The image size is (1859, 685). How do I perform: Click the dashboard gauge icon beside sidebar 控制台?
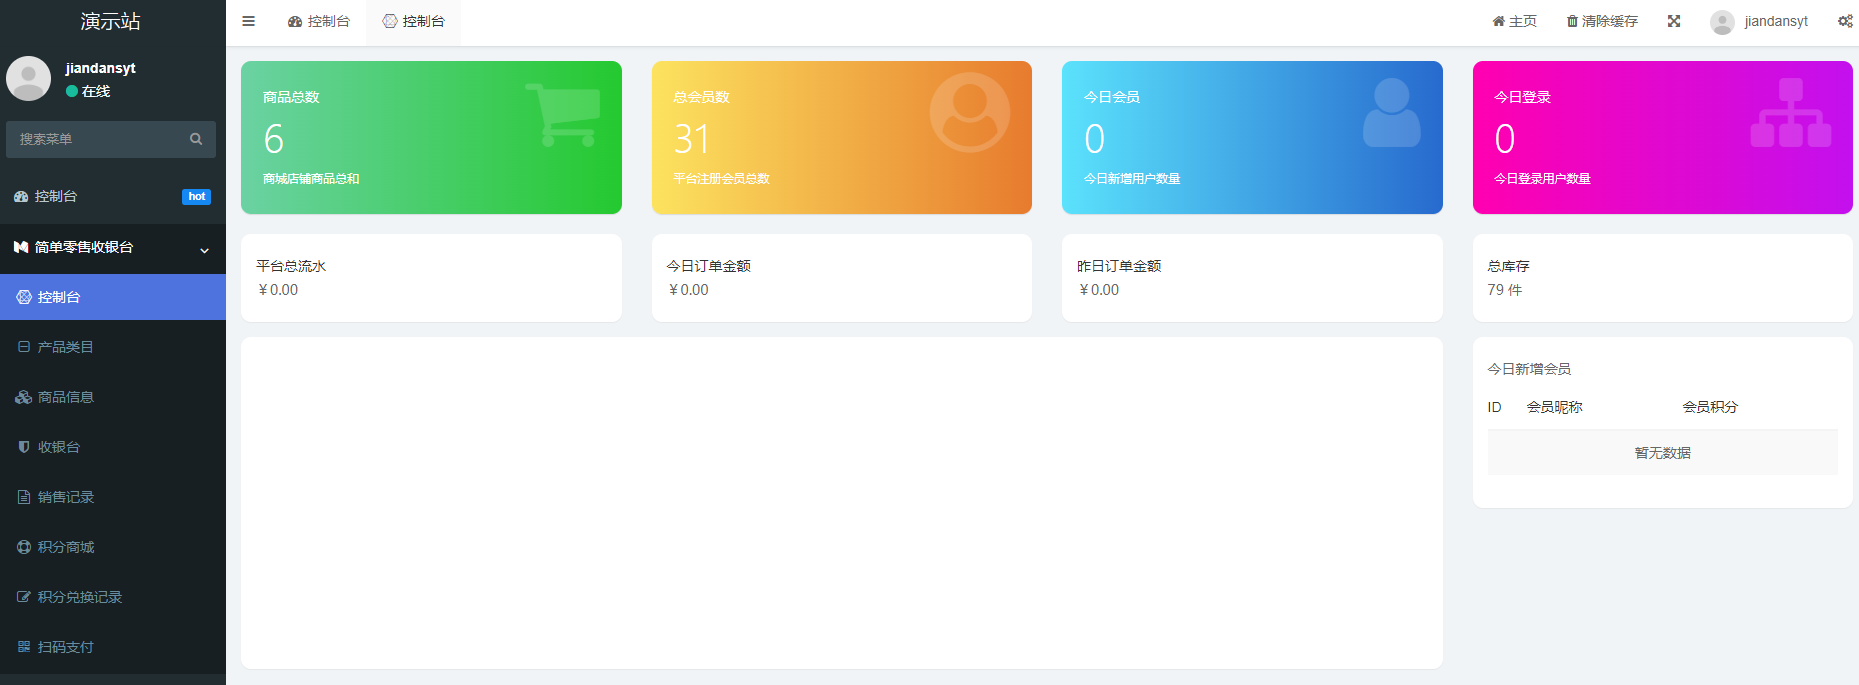[x=21, y=197]
